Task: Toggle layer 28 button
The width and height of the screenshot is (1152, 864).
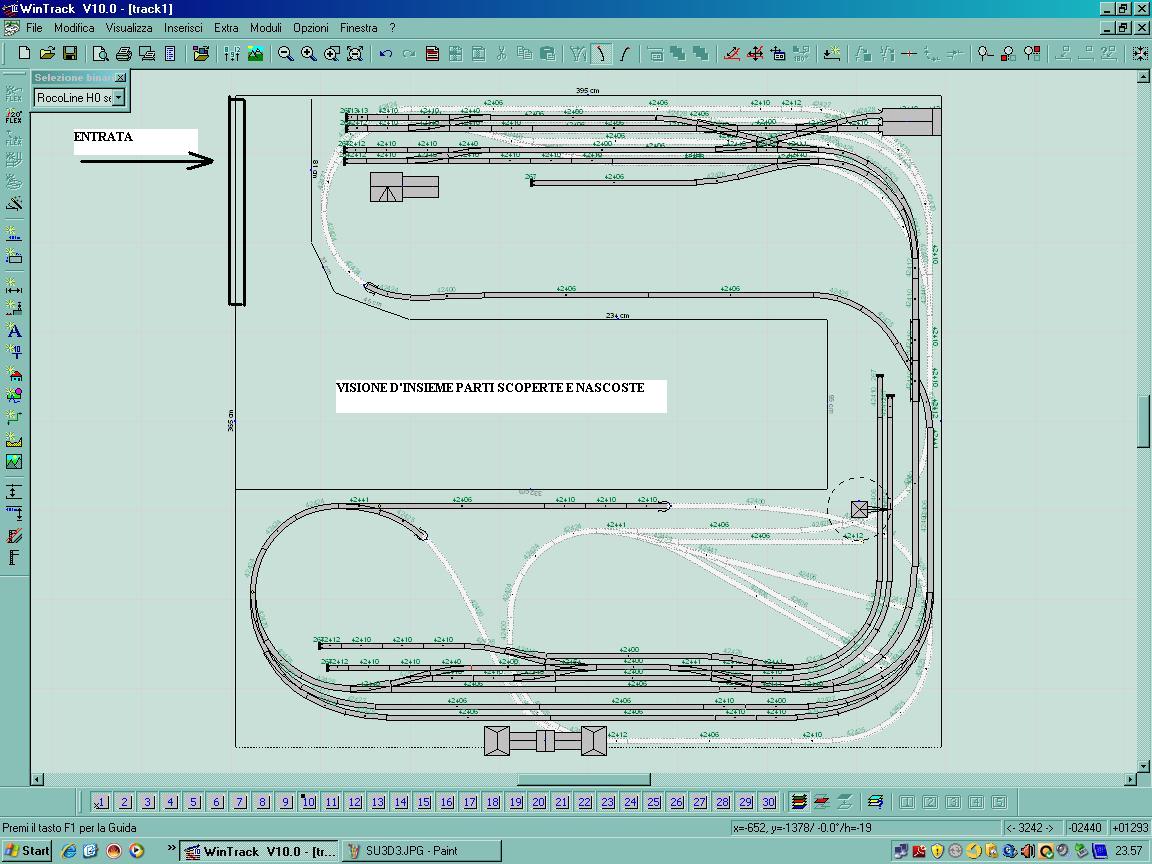Action: pyautogui.click(x=723, y=802)
